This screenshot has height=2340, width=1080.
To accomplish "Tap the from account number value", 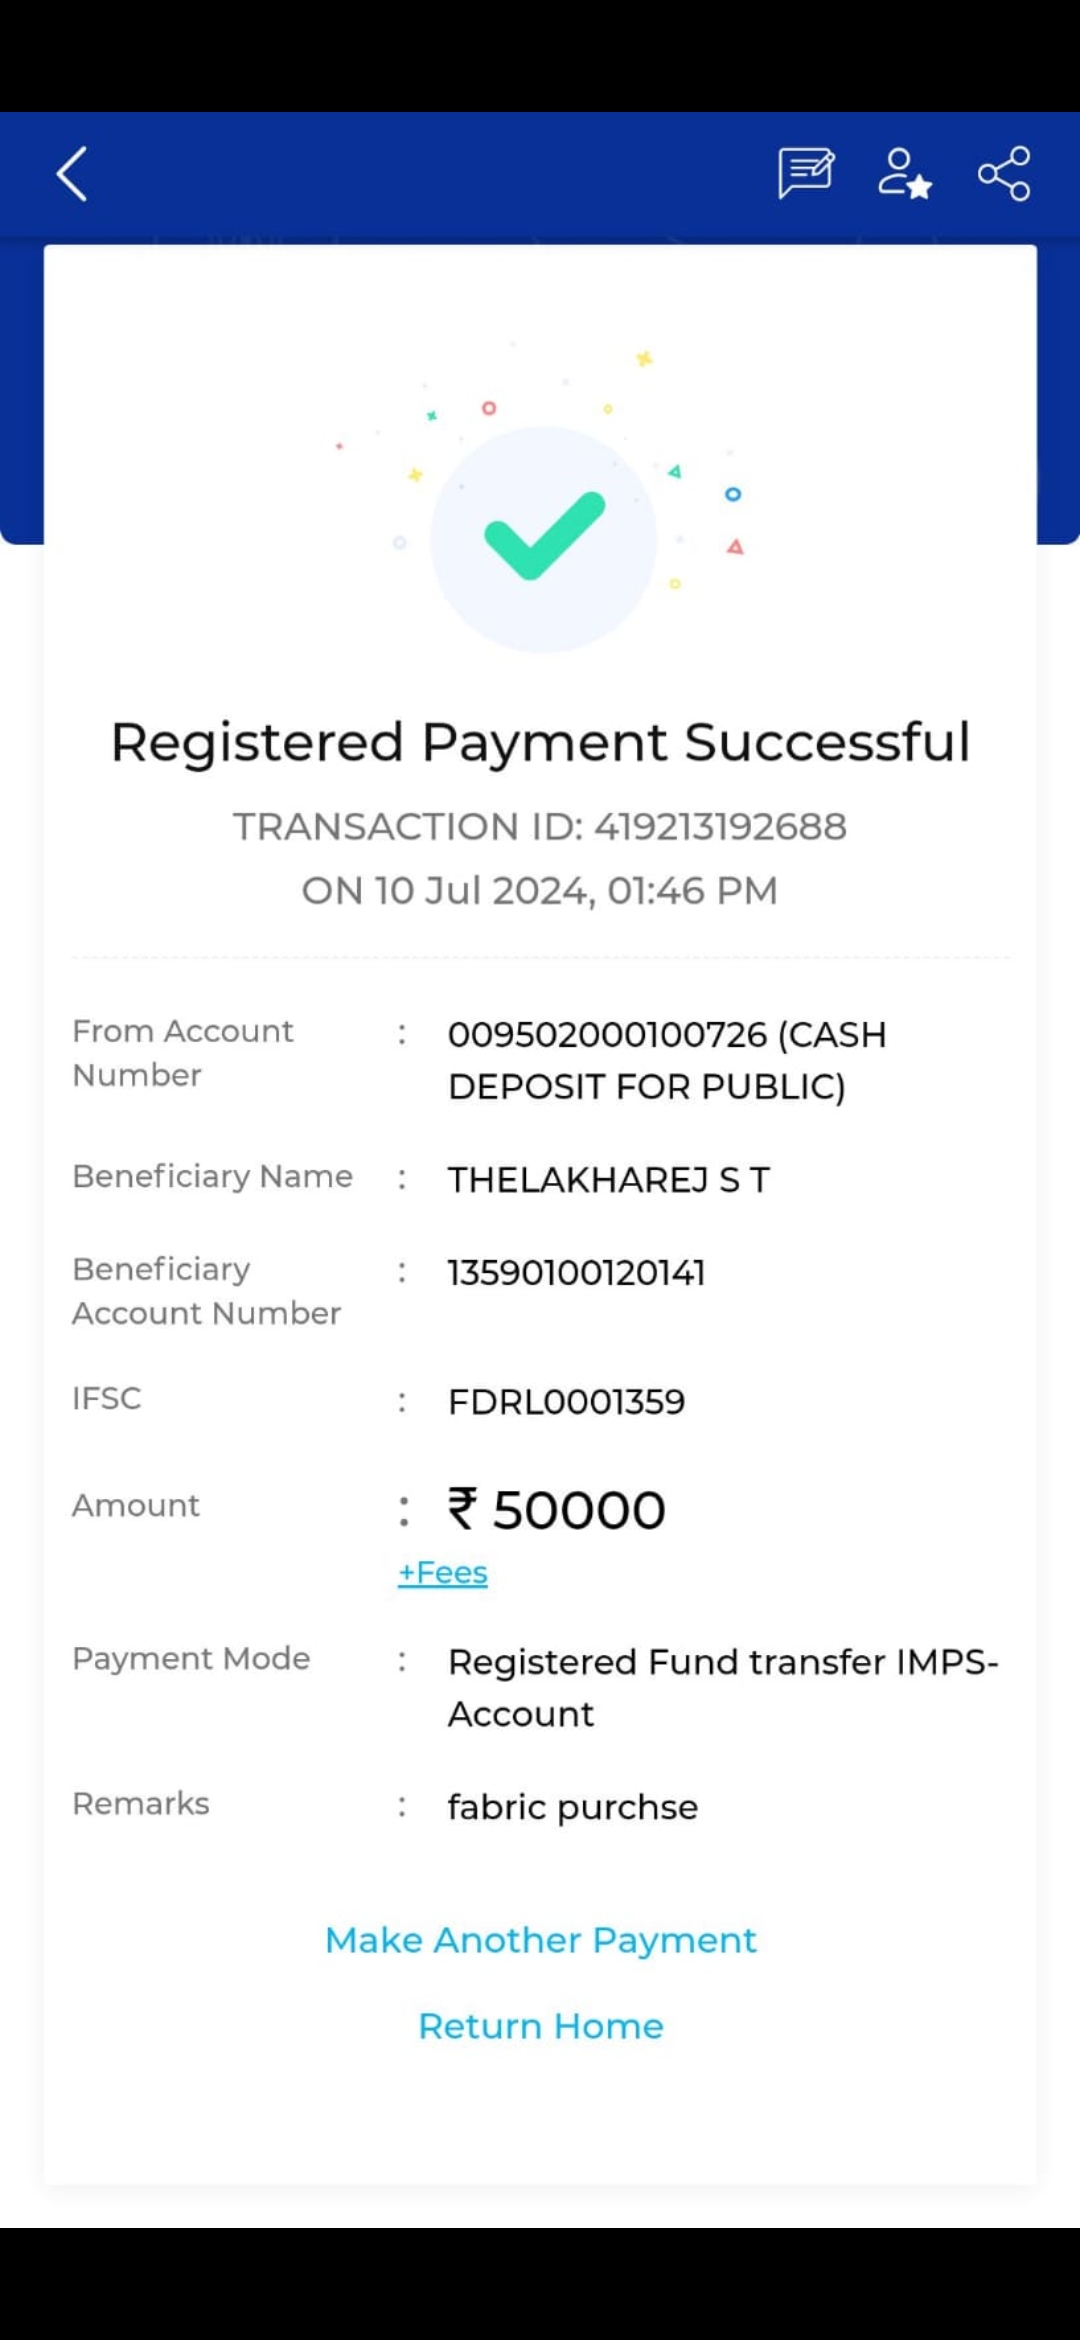I will 667,1060.
